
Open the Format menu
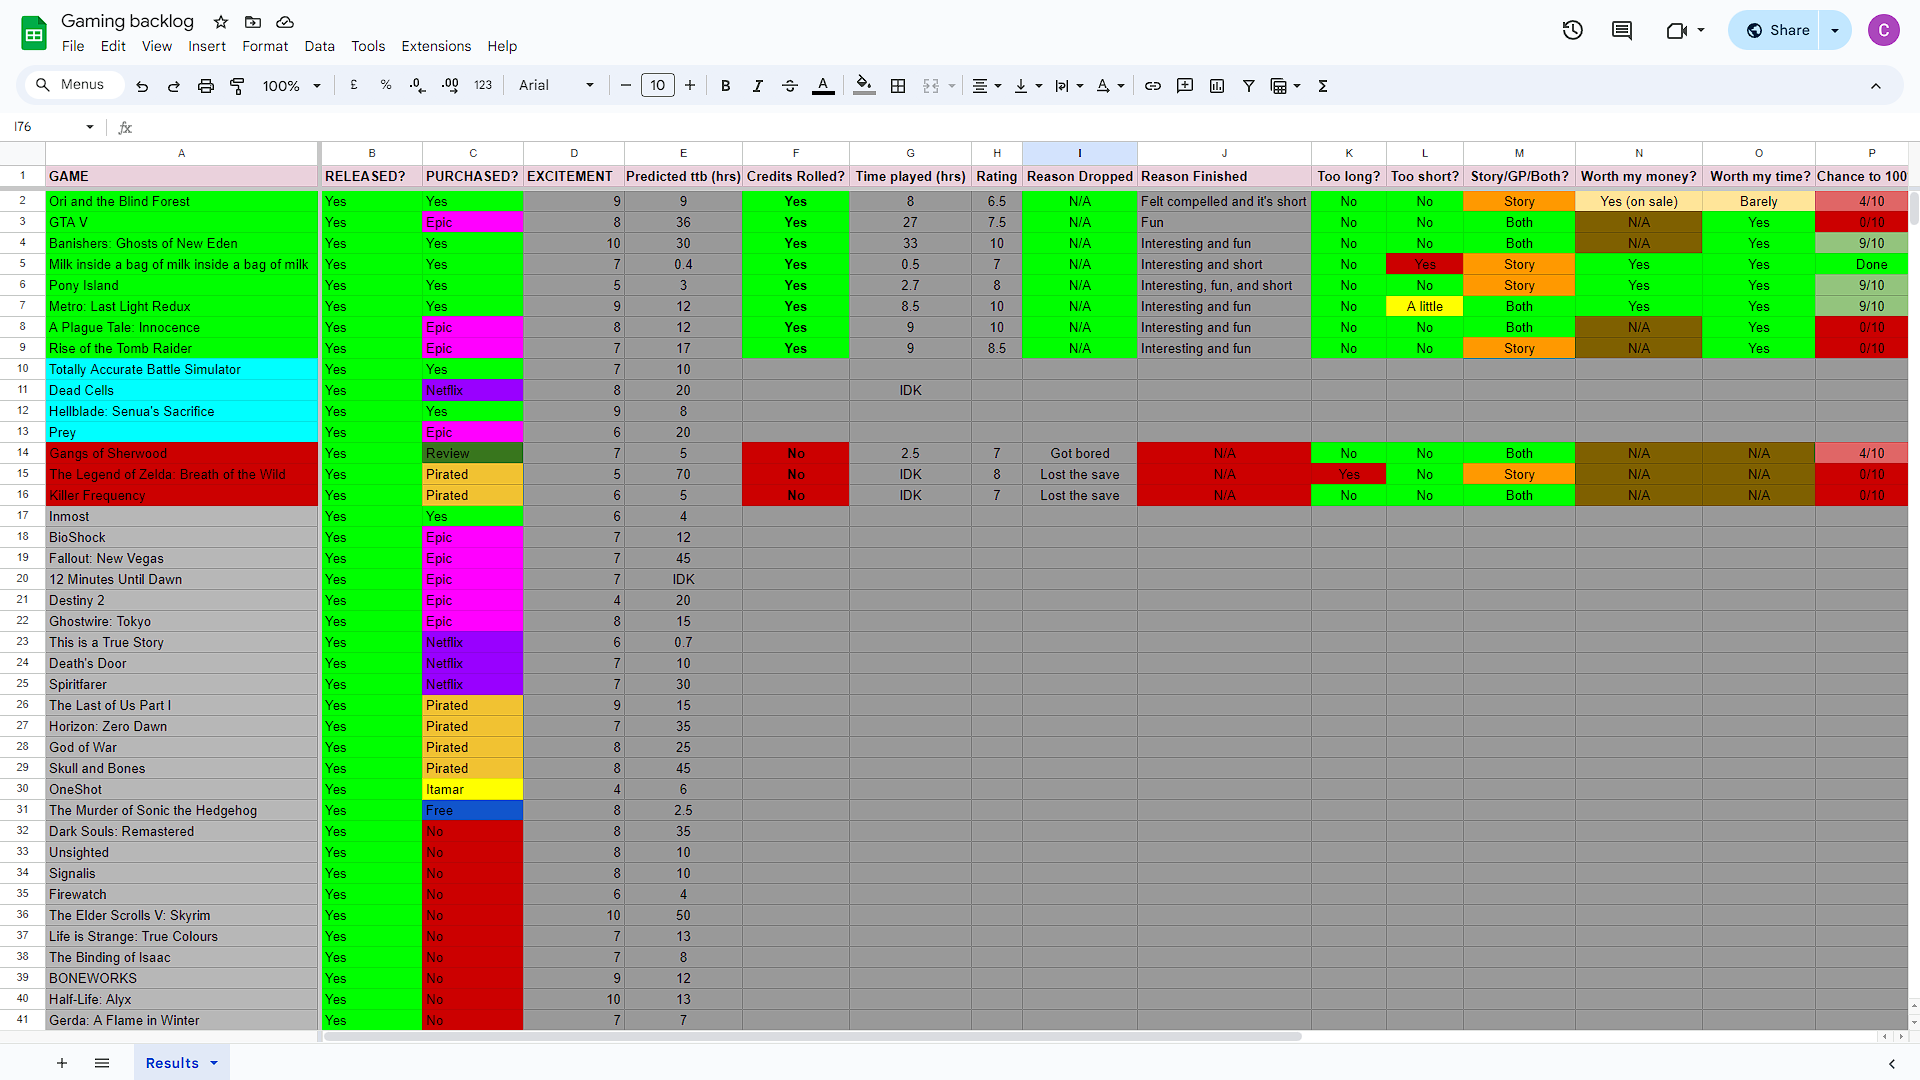[x=265, y=46]
